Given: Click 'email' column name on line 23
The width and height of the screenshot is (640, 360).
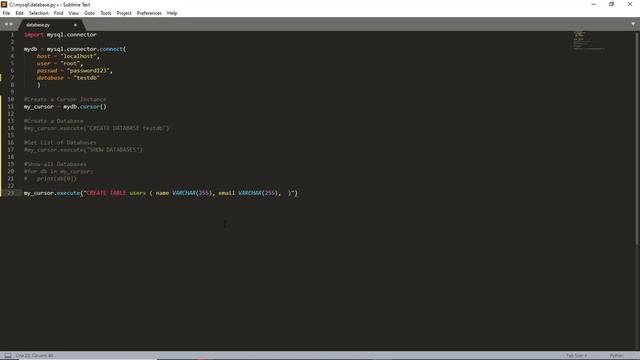Looking at the screenshot, I should click(x=227, y=193).
